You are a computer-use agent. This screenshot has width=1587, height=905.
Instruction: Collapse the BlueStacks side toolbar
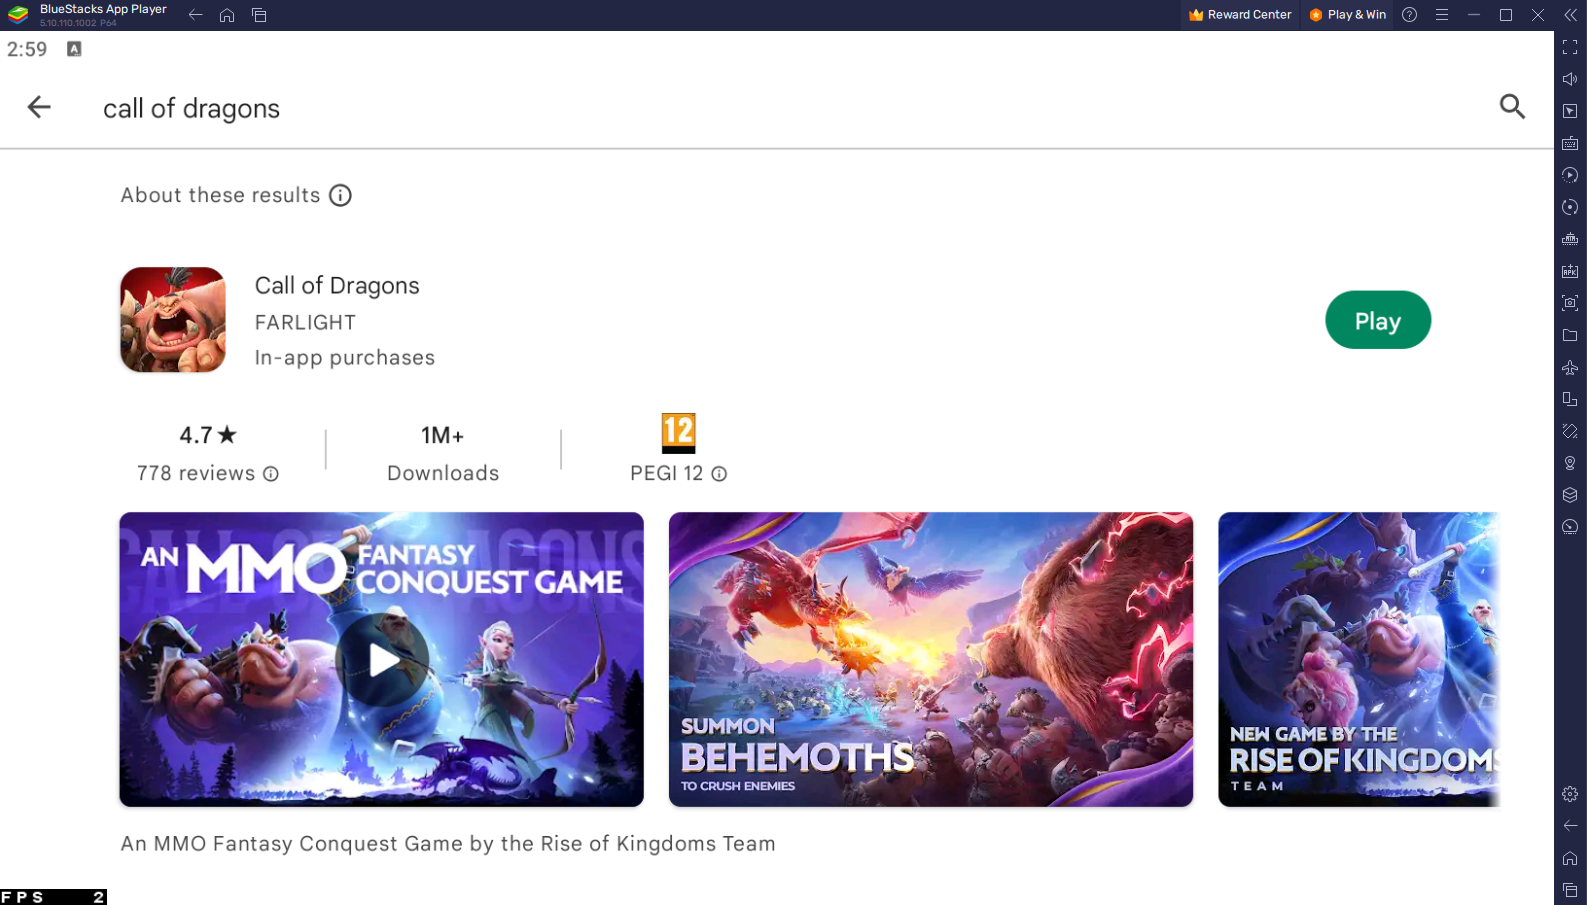(1570, 15)
